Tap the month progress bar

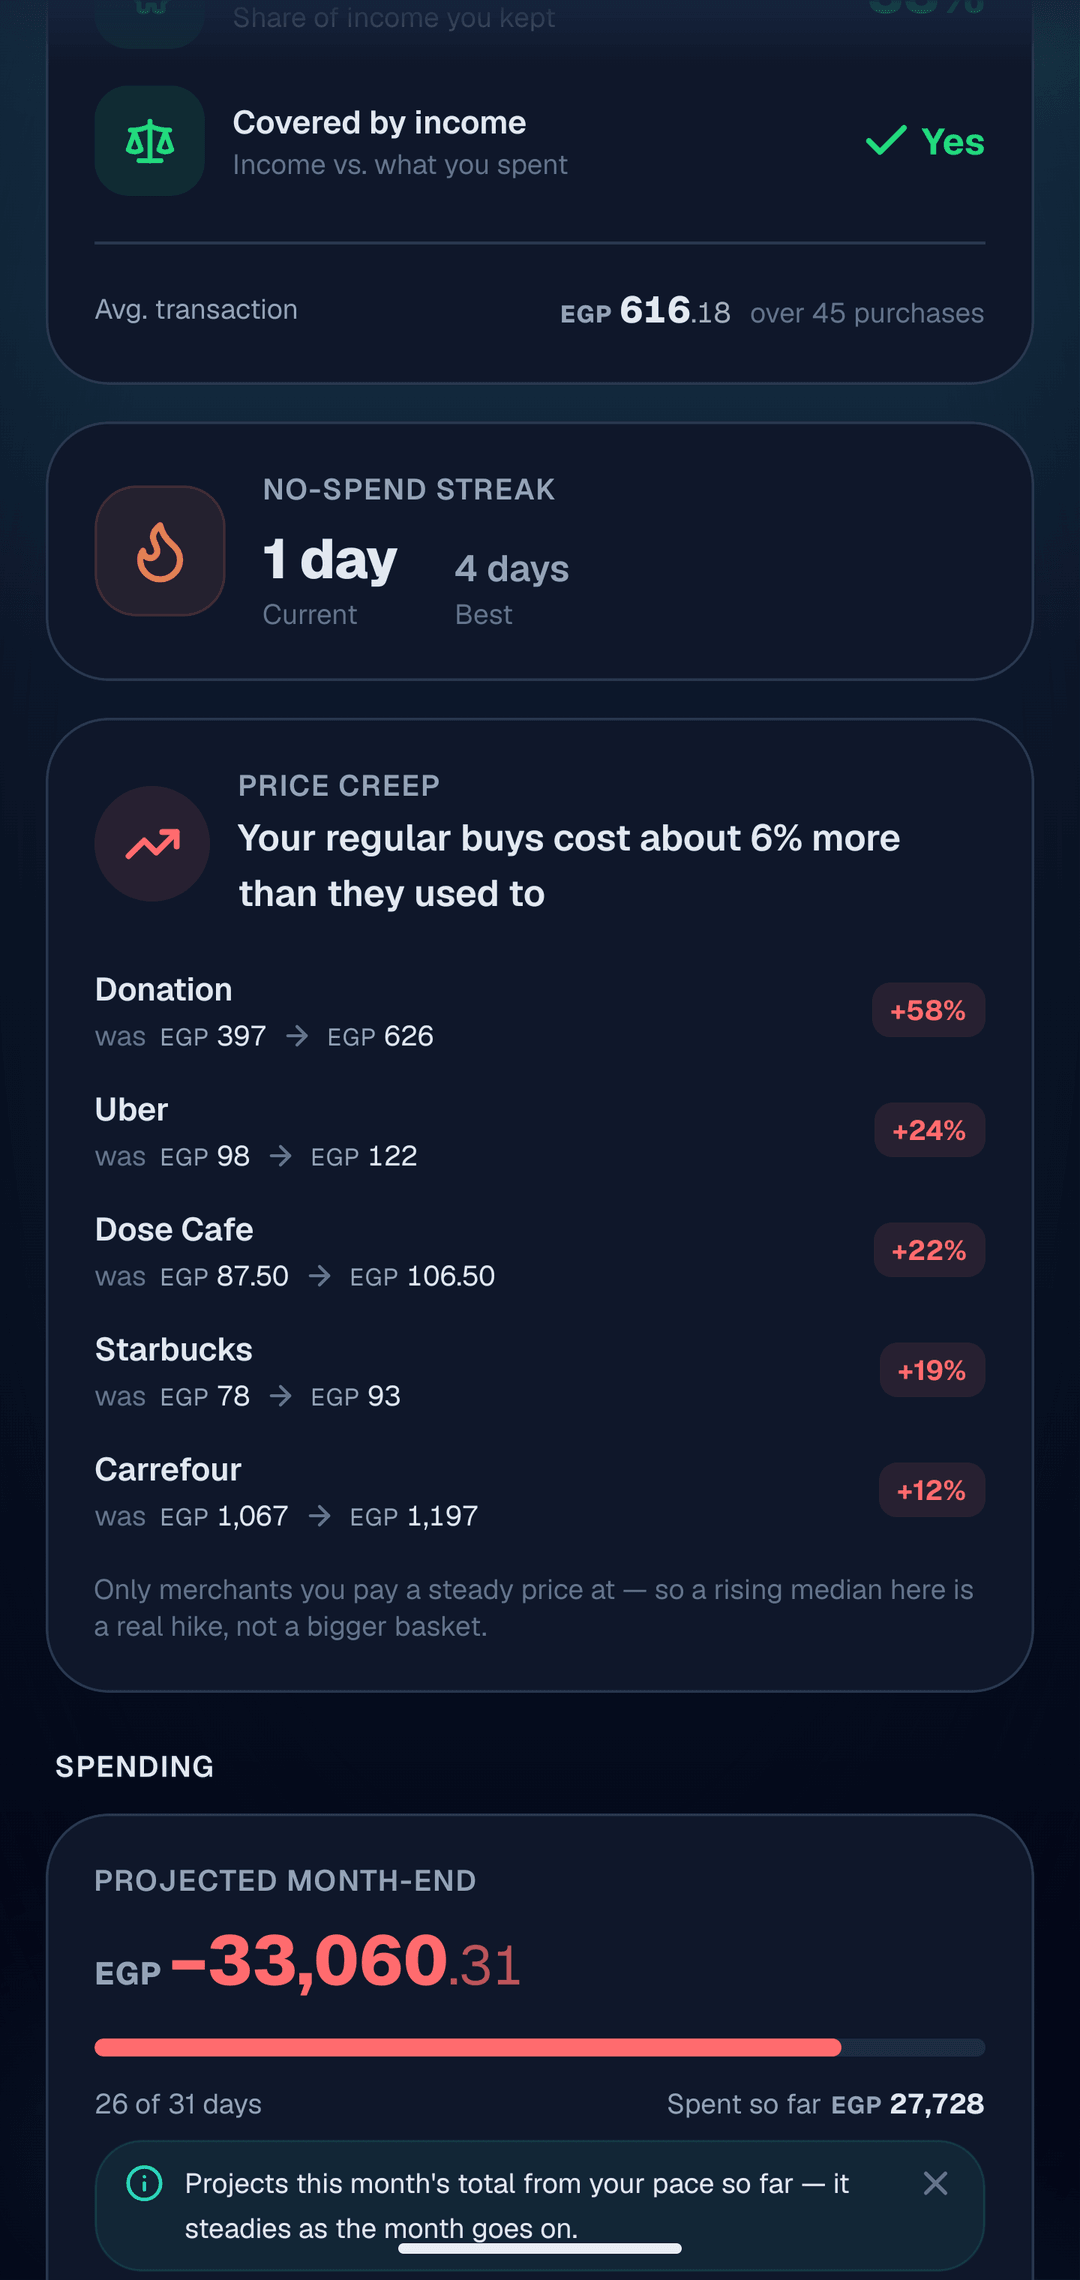tap(540, 2047)
